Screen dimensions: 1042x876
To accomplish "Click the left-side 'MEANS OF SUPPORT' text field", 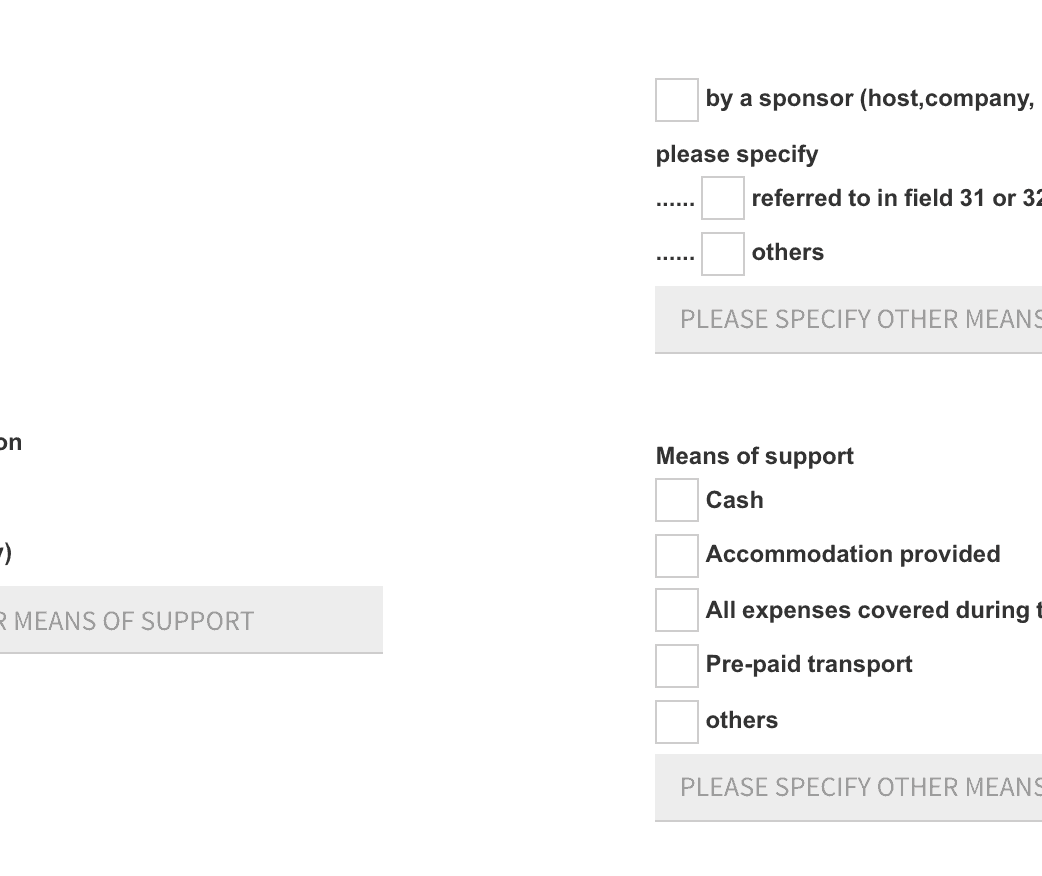I will pyautogui.click(x=190, y=620).
